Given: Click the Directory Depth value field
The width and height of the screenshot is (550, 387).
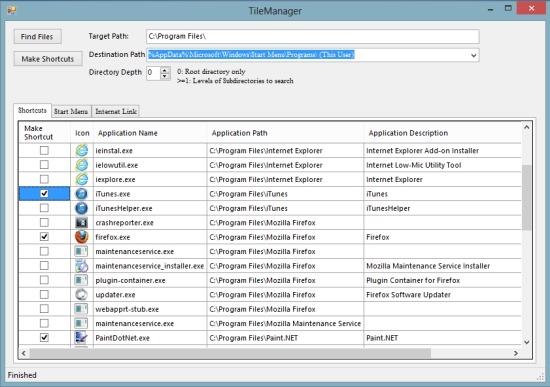Looking at the screenshot, I should (154, 73).
